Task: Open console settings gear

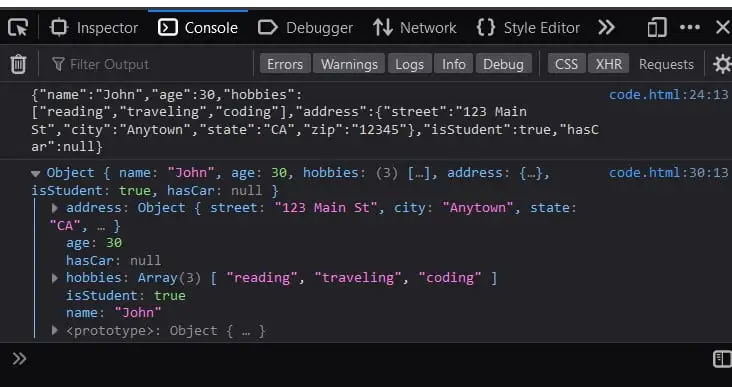Action: click(722, 64)
